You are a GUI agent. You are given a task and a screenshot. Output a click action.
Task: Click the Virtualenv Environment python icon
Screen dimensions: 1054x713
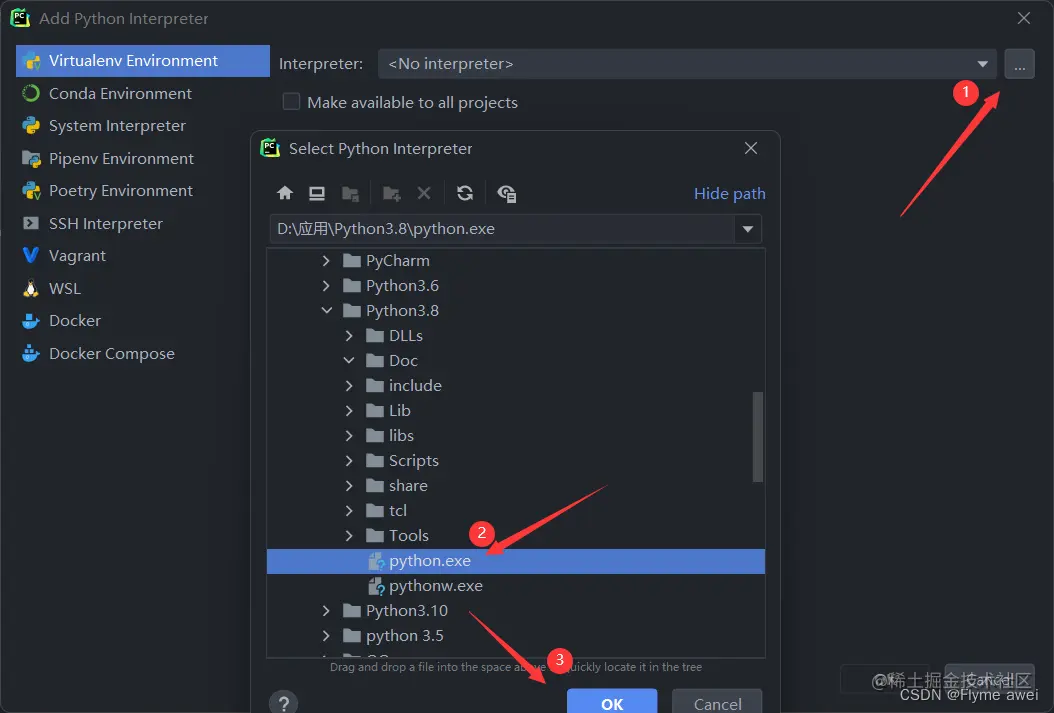click(x=32, y=61)
